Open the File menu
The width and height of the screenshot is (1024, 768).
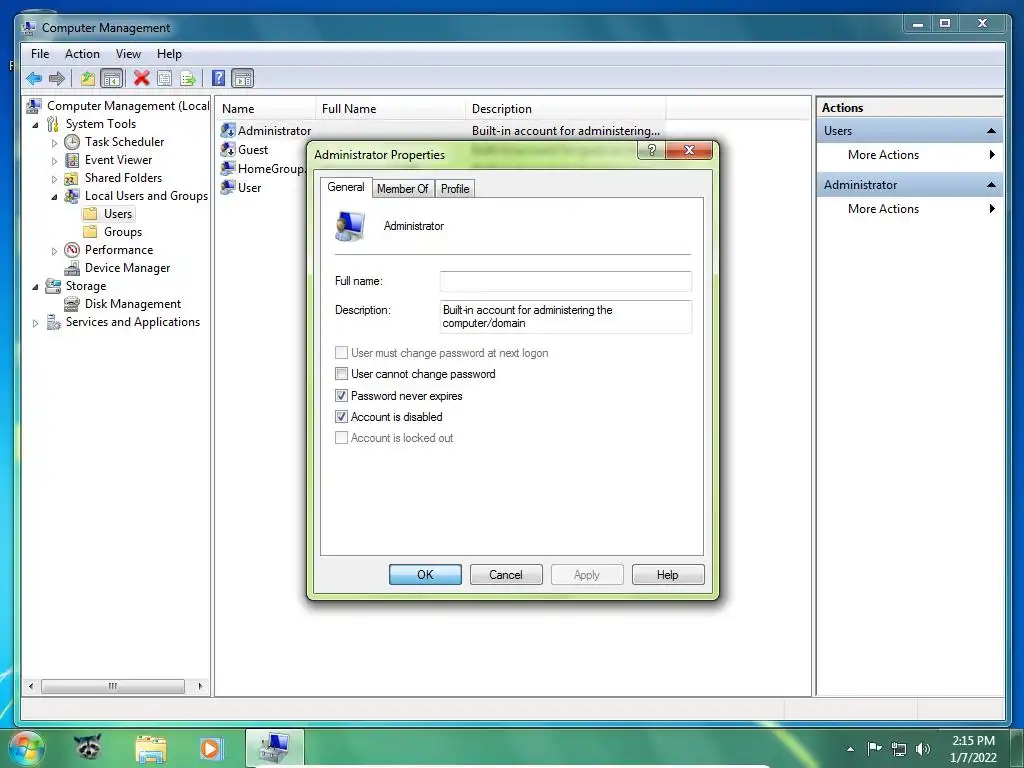[x=40, y=54]
